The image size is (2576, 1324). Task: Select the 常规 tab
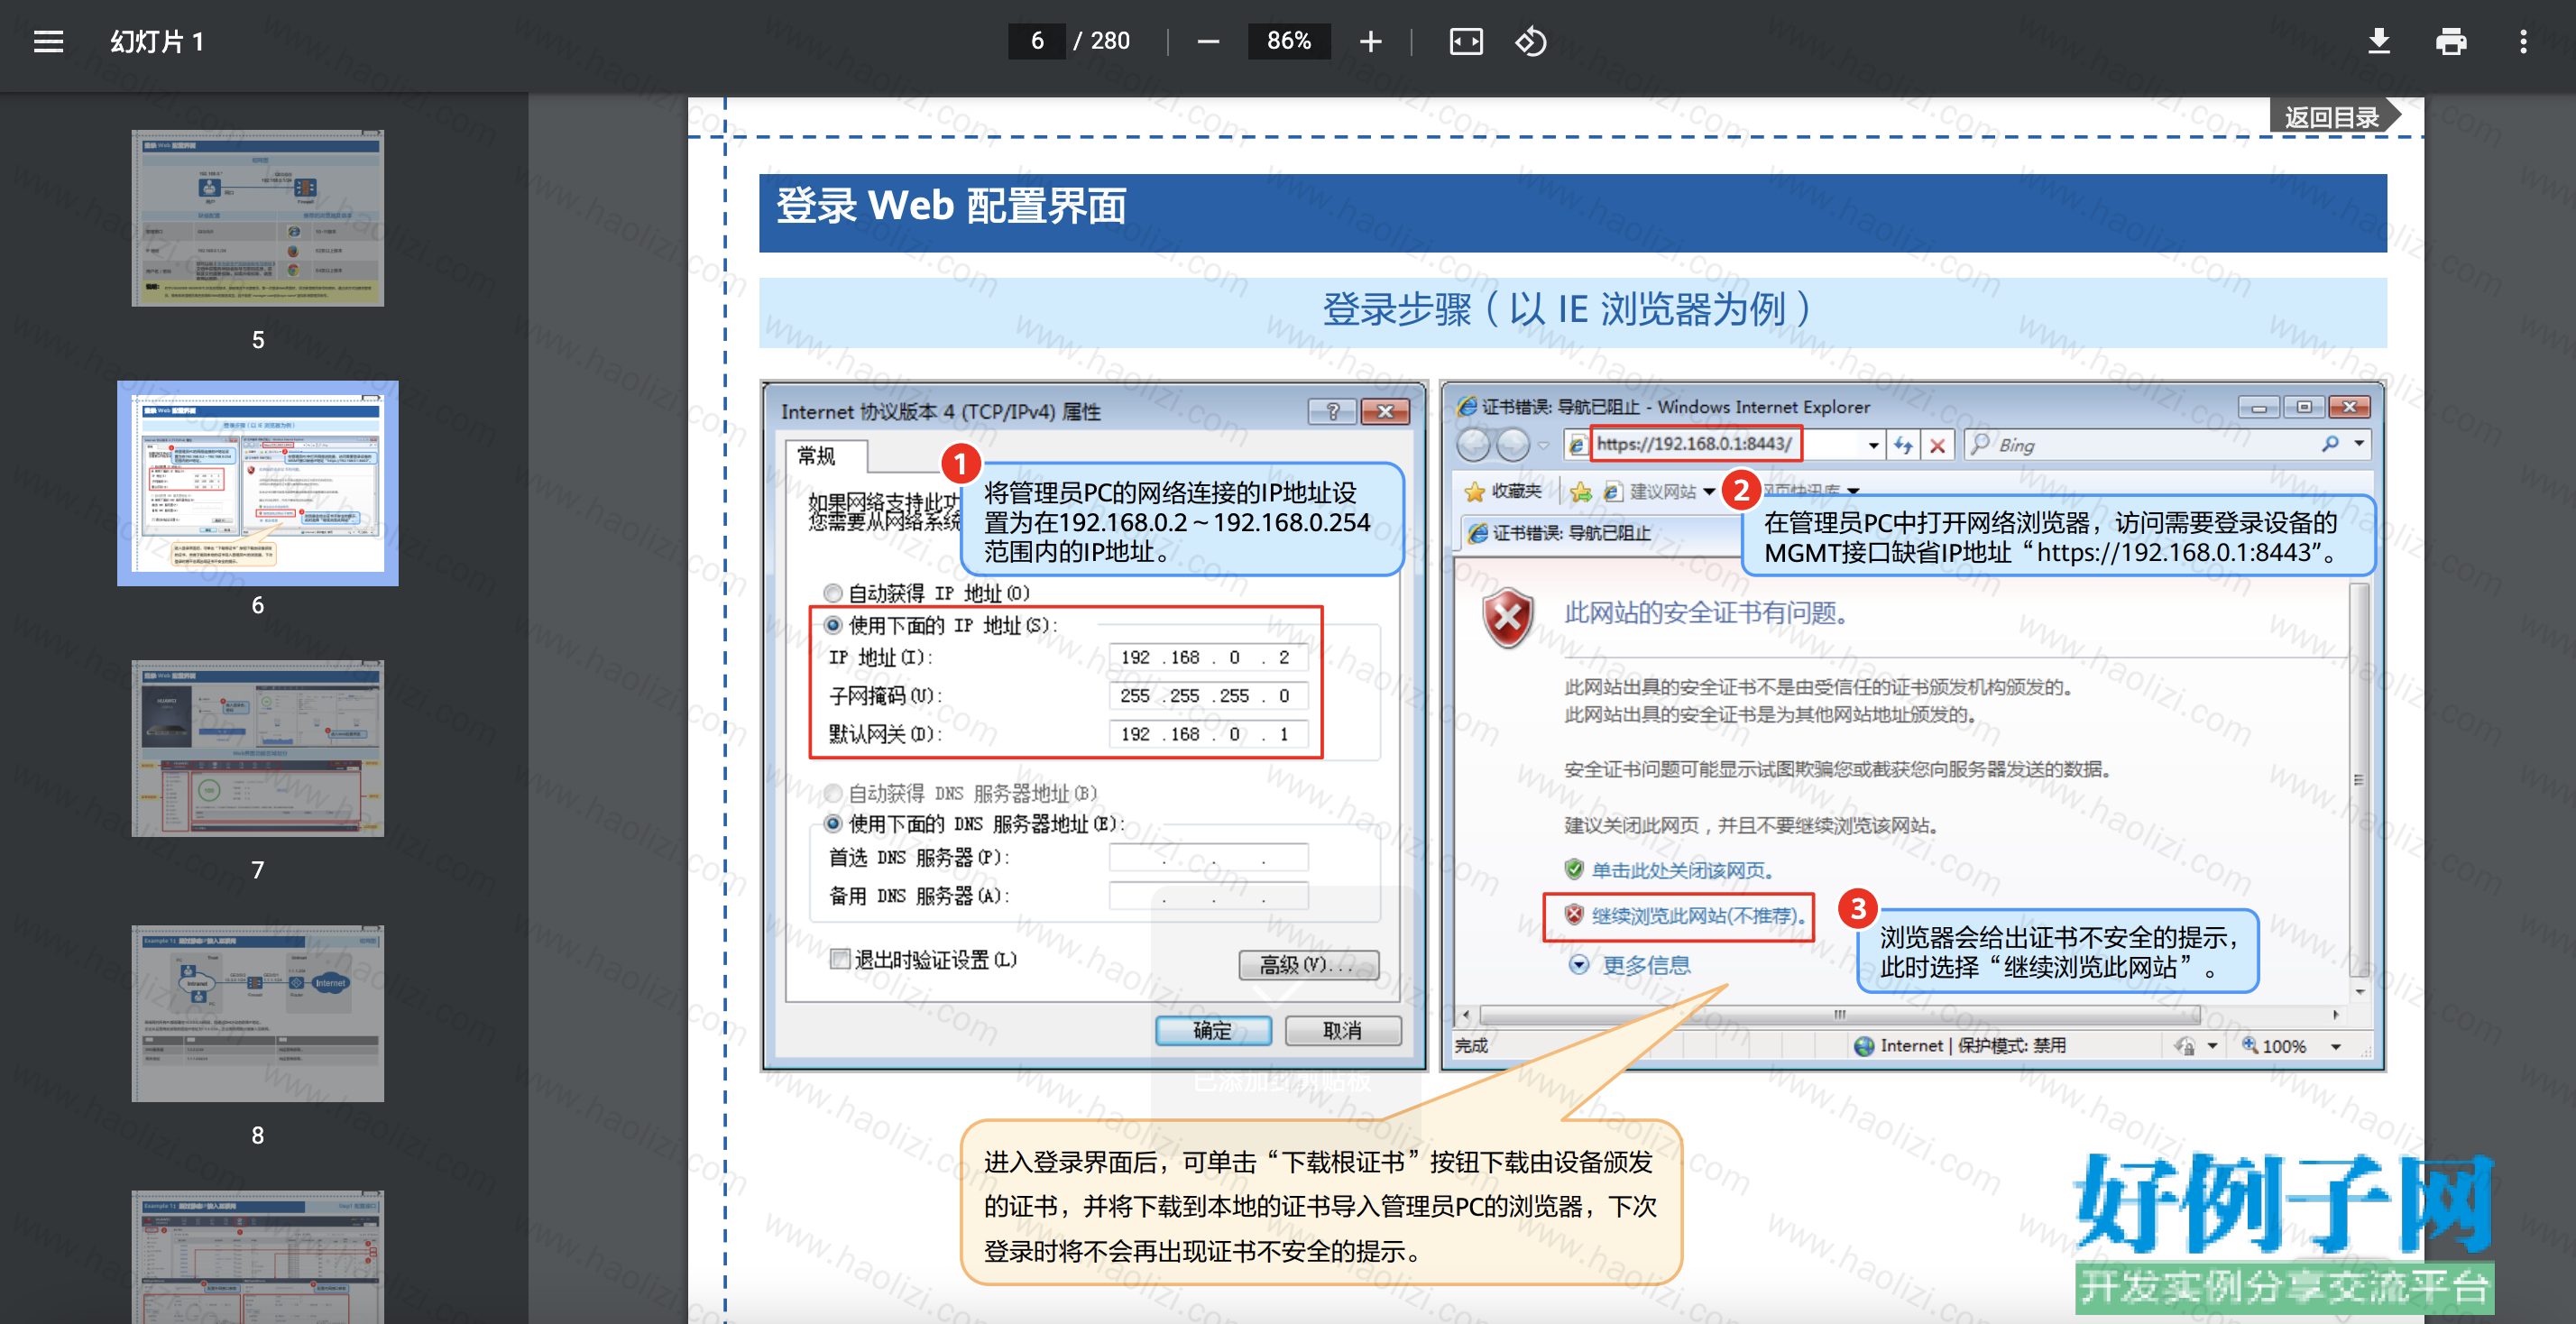coord(818,456)
